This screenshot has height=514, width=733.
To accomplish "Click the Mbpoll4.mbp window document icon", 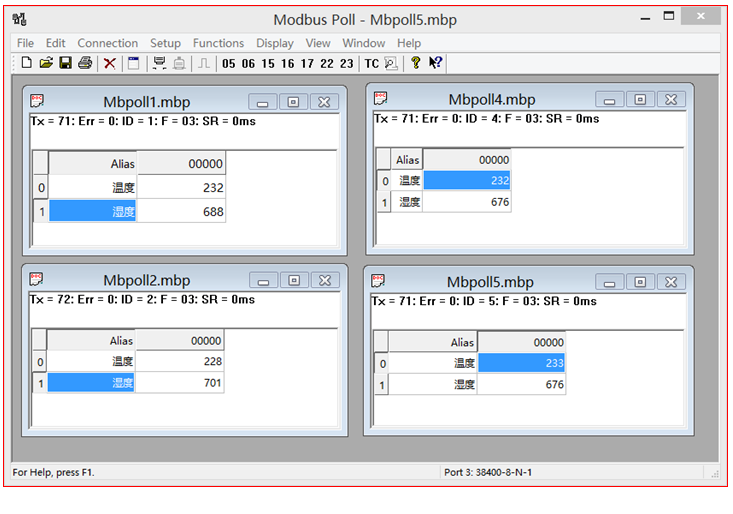I will coord(381,98).
